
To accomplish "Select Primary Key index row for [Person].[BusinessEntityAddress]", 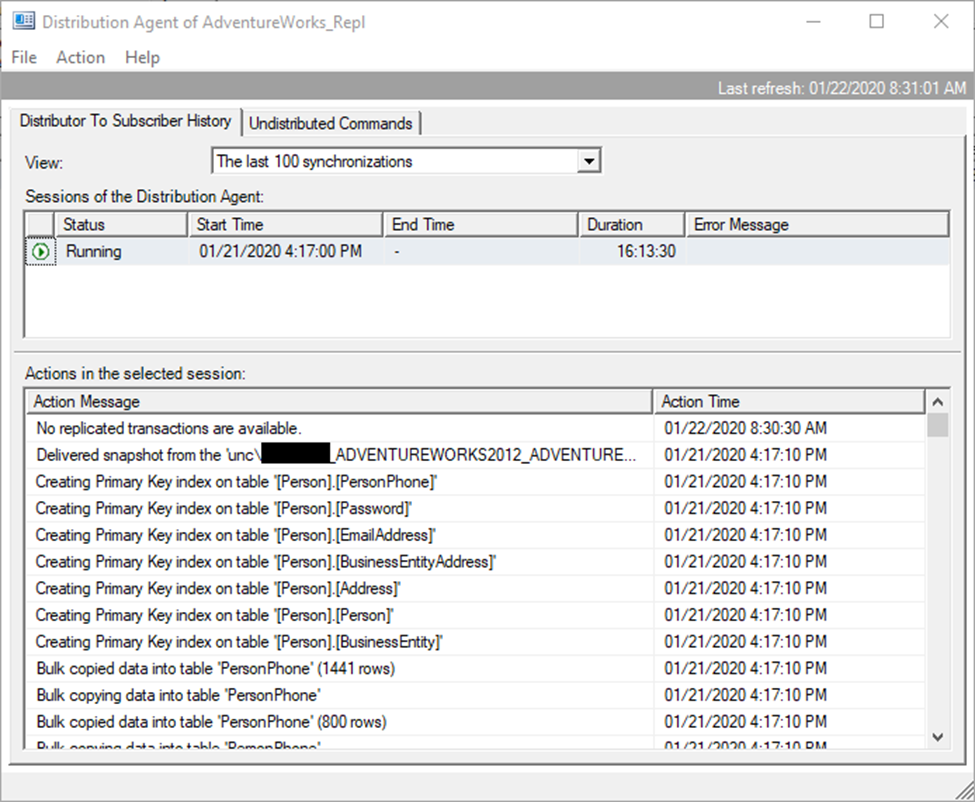I will [476, 562].
